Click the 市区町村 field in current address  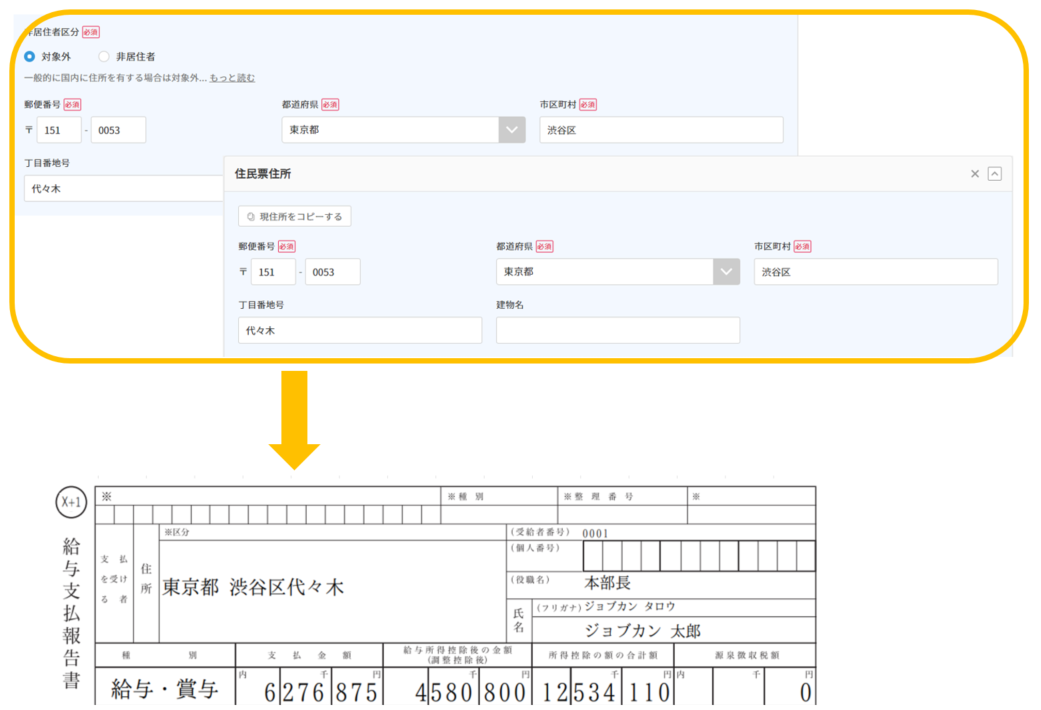(x=661, y=130)
